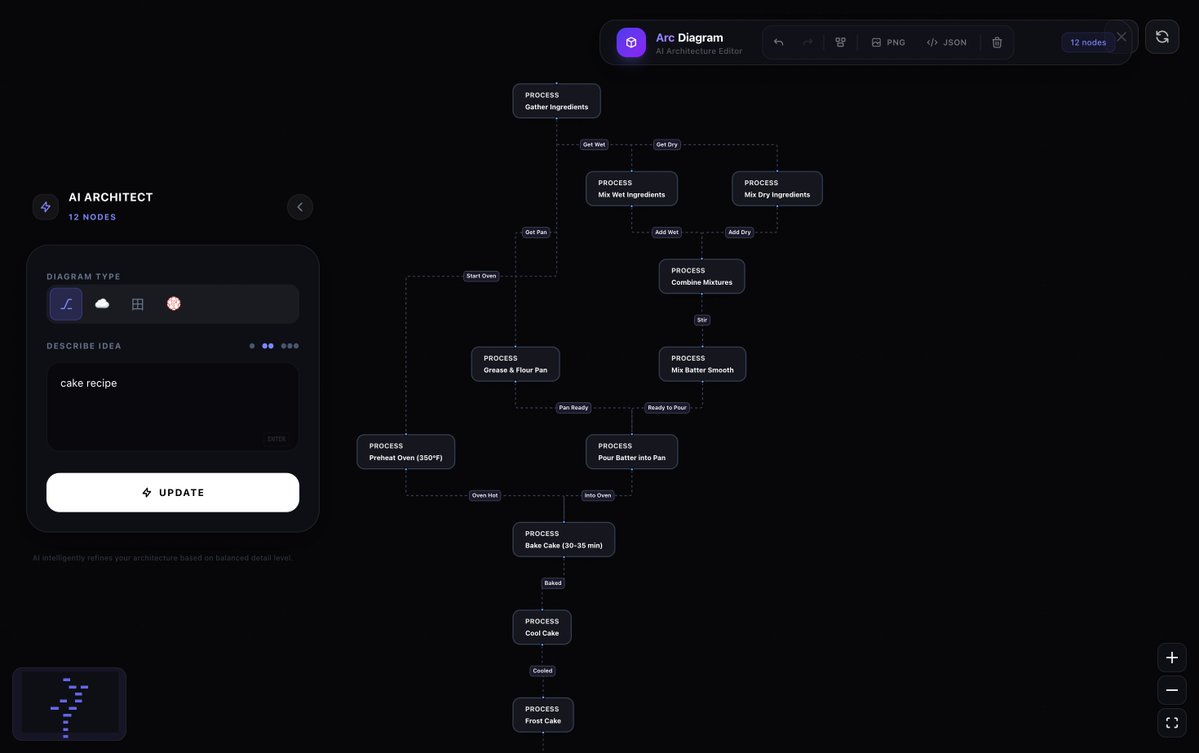The height and width of the screenshot is (753, 1199).
Task: Click the auto-layout icon in the toolbar
Action: (x=840, y=42)
